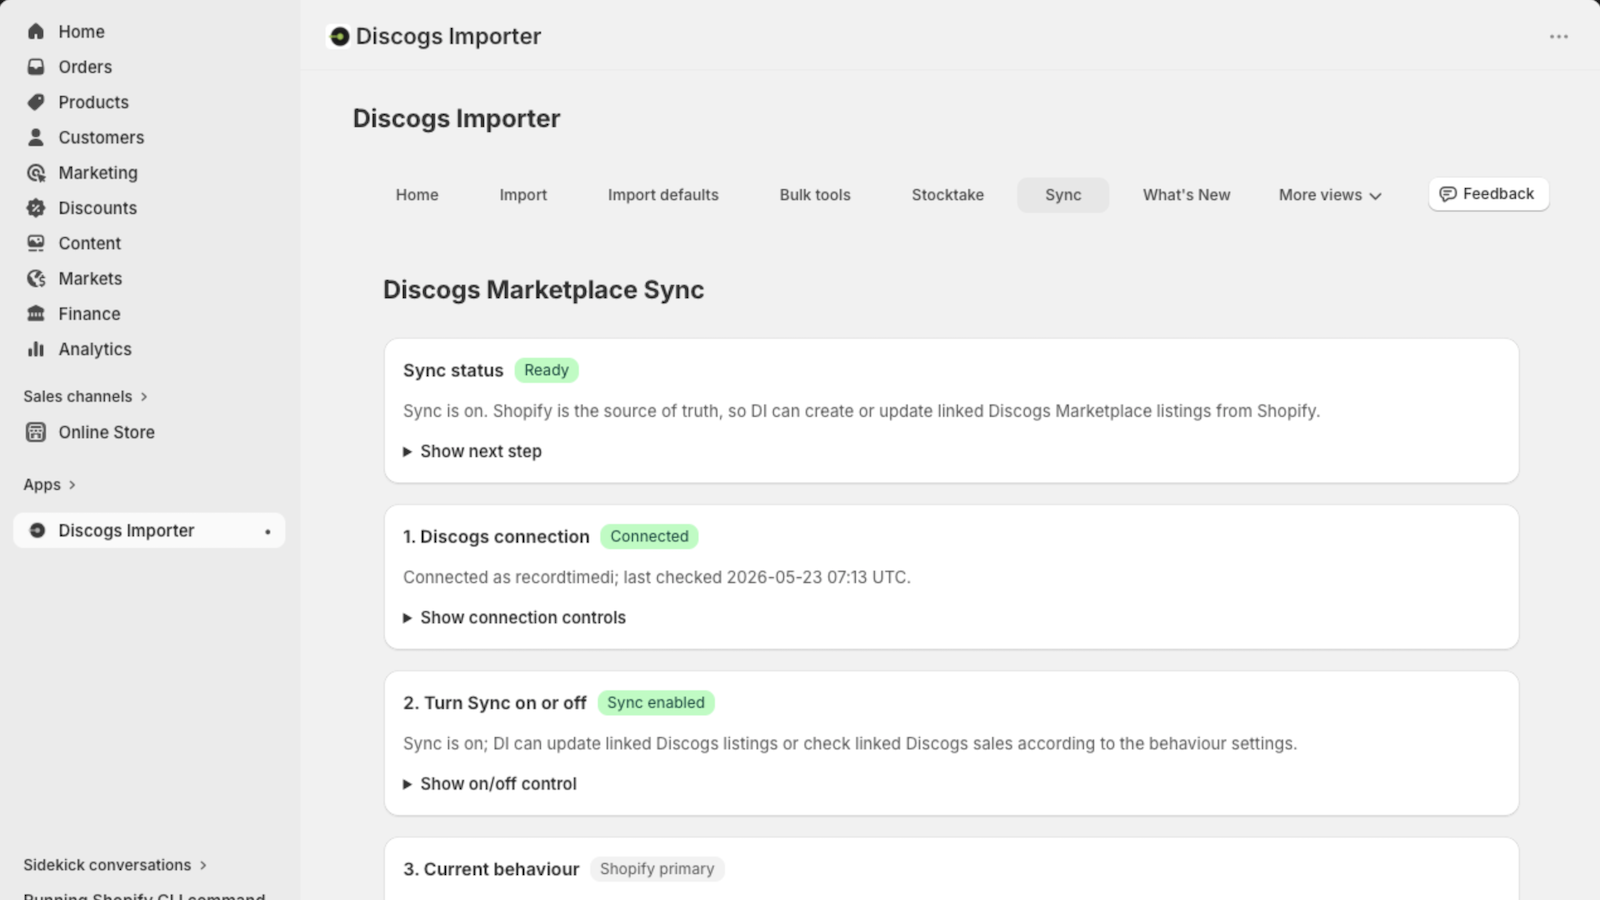
Task: Click the Discogs logo in the app header
Action: point(340,37)
